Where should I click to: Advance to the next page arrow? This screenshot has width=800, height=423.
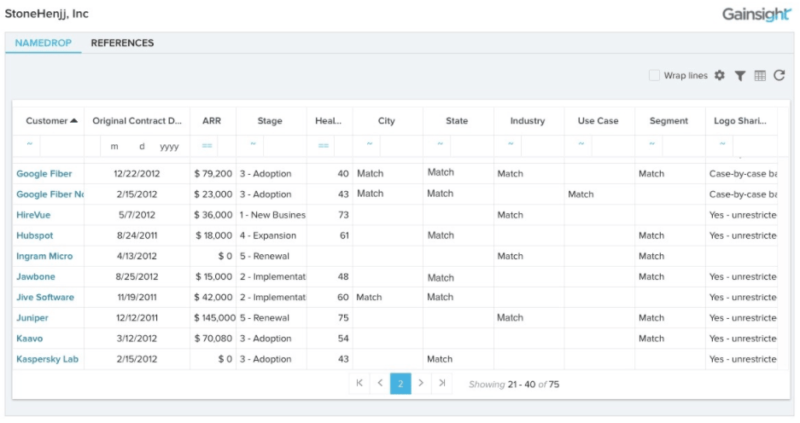click(421, 383)
